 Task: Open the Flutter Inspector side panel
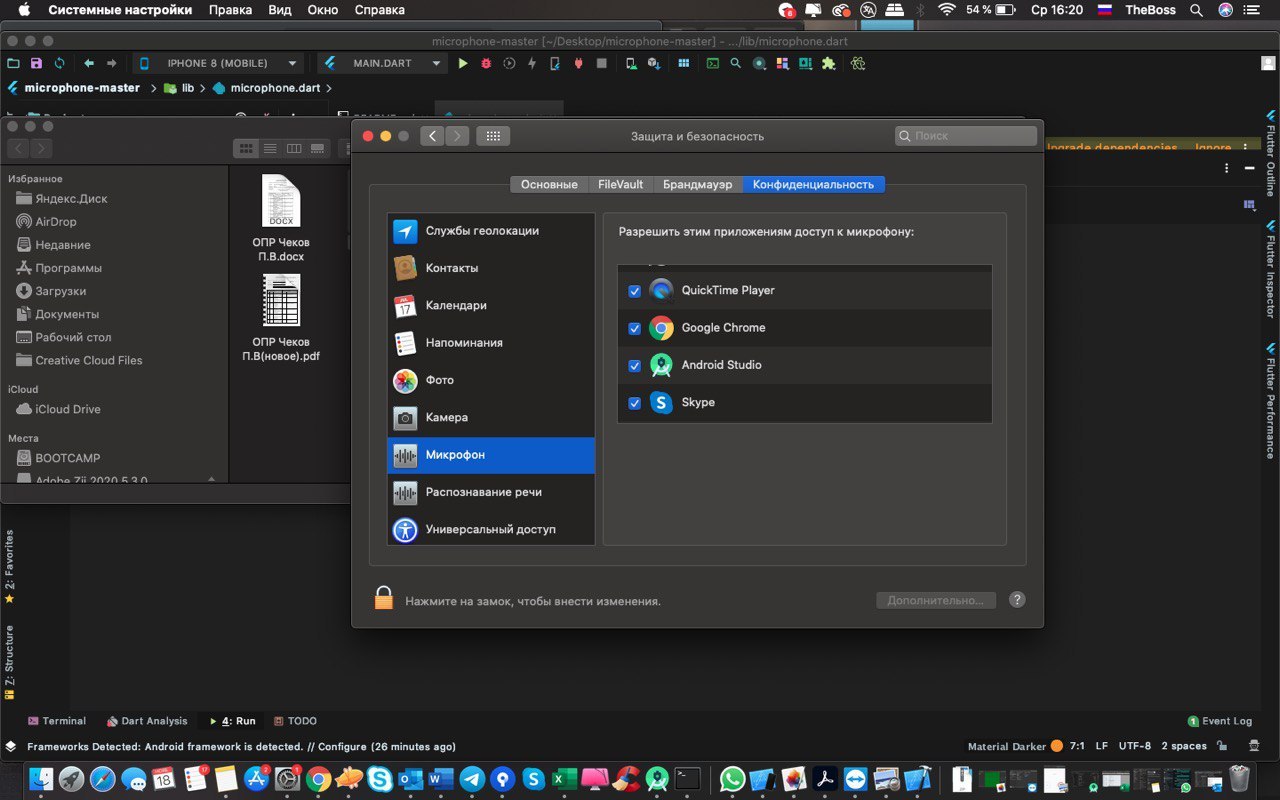tap(1271, 270)
